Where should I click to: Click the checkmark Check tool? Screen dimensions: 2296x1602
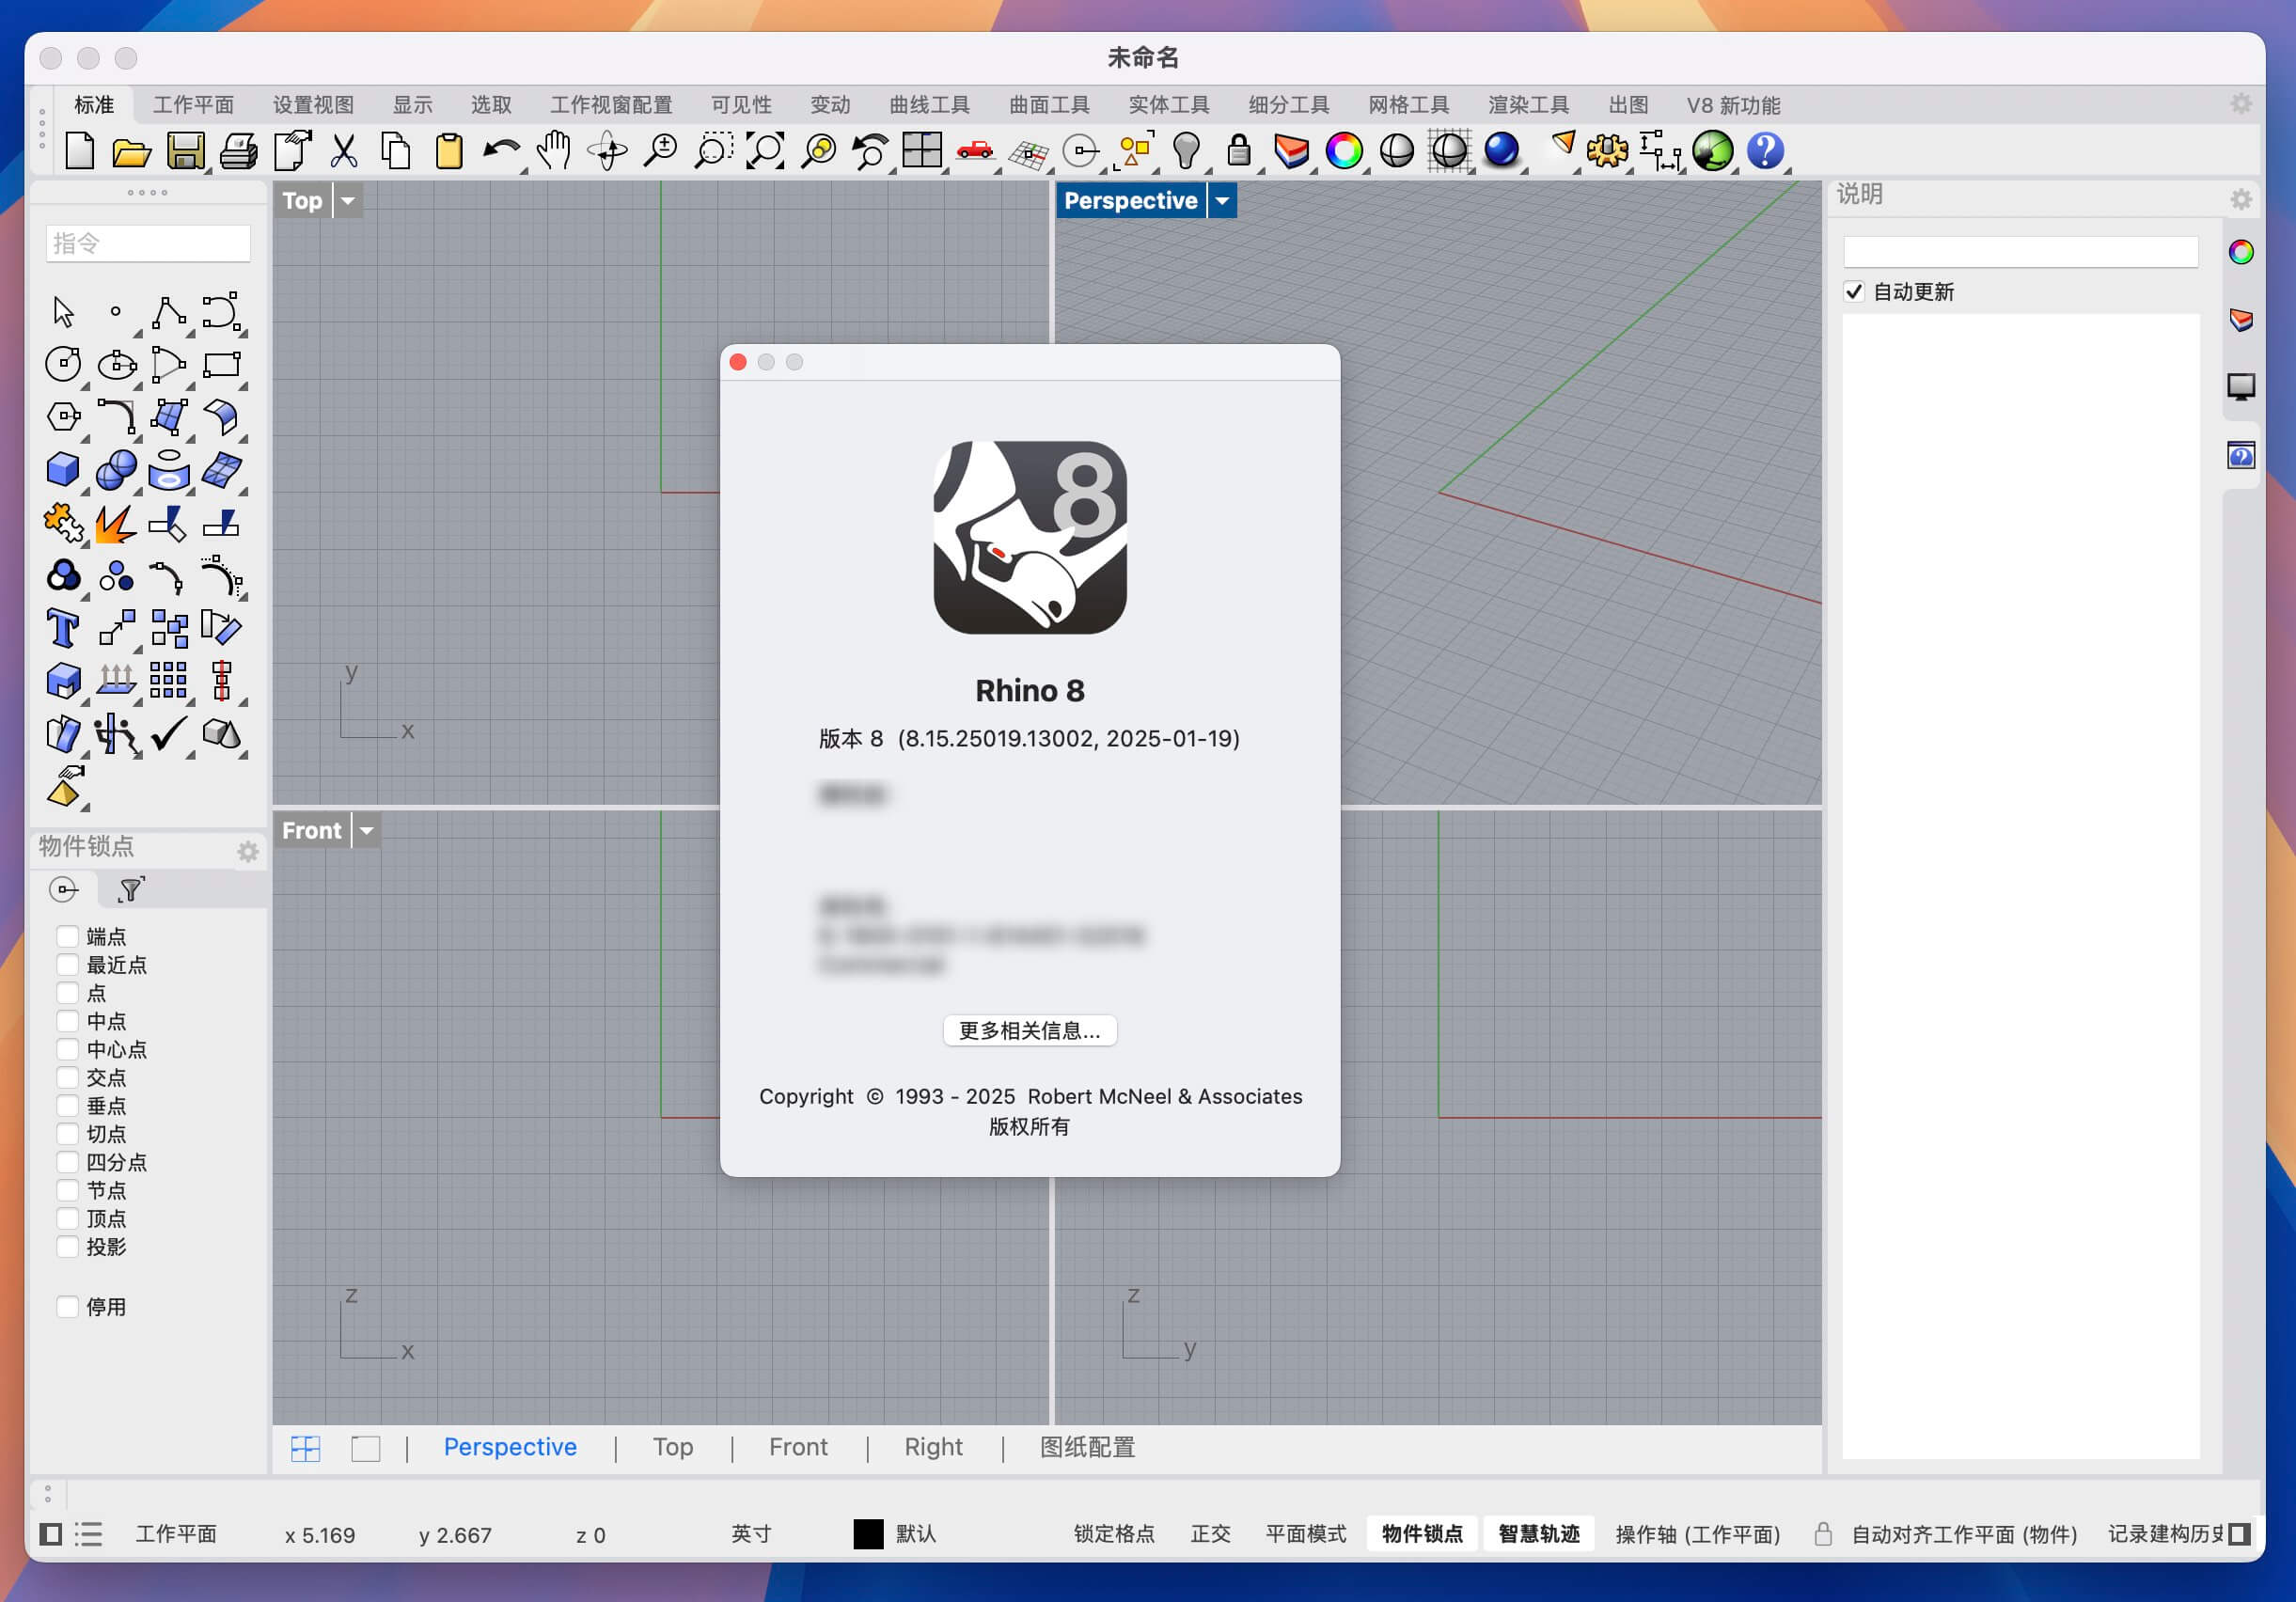point(168,734)
